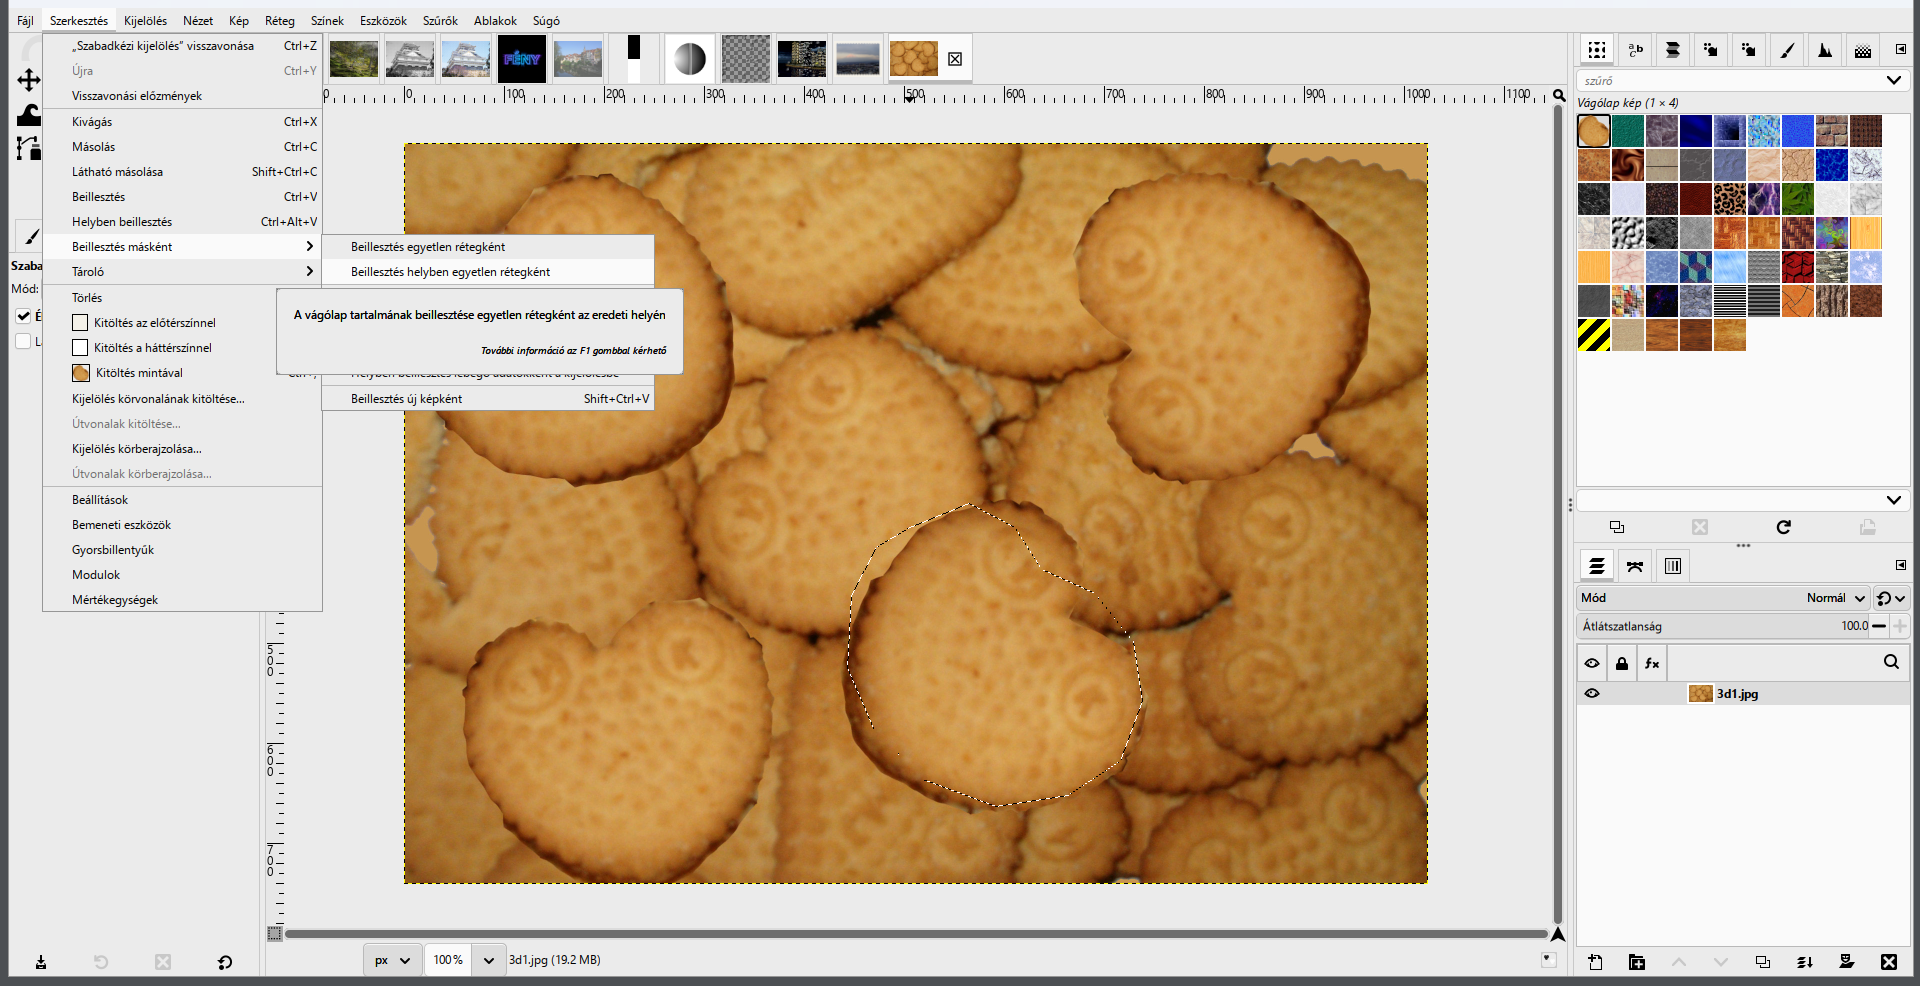Create a new layer group
The height and width of the screenshot is (986, 1920).
coord(1637,962)
